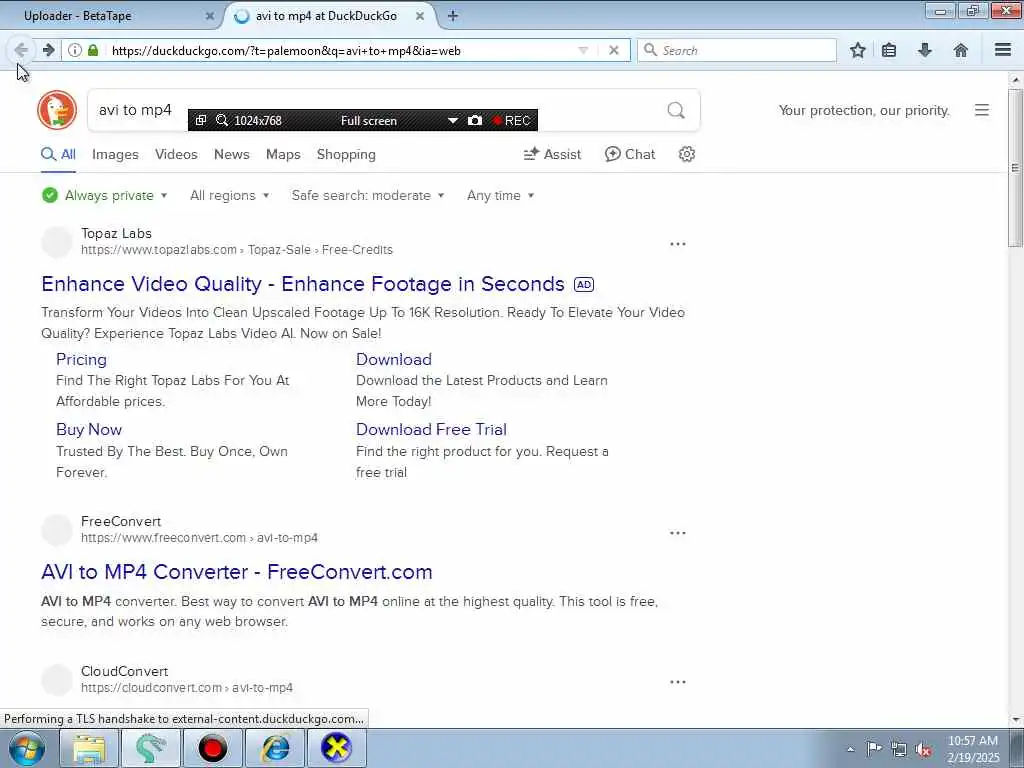Click the muted volume tray icon
Image resolution: width=1024 pixels, height=768 pixels.
[923, 750]
